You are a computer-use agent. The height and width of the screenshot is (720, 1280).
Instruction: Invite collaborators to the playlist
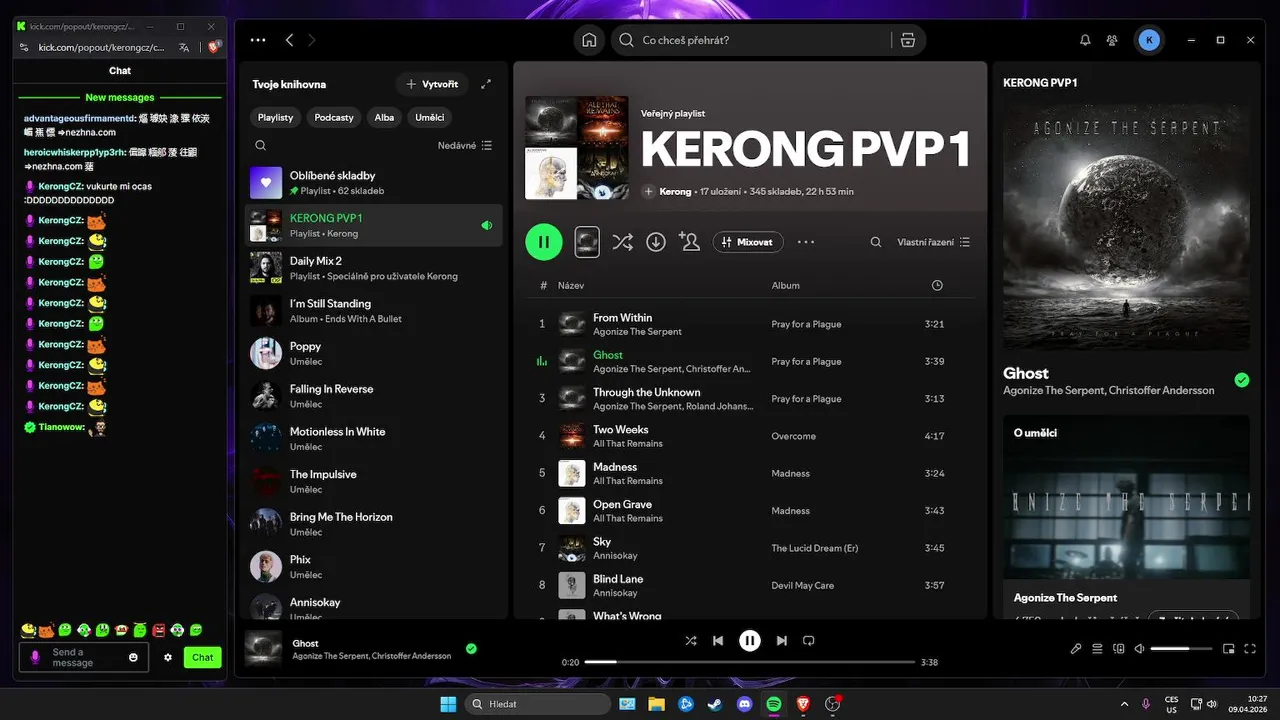pyautogui.click(x=689, y=241)
